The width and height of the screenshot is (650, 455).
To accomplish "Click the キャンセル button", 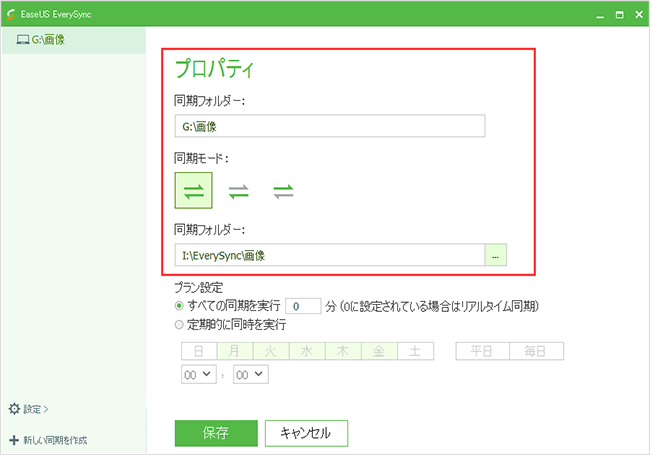I will [x=306, y=433].
